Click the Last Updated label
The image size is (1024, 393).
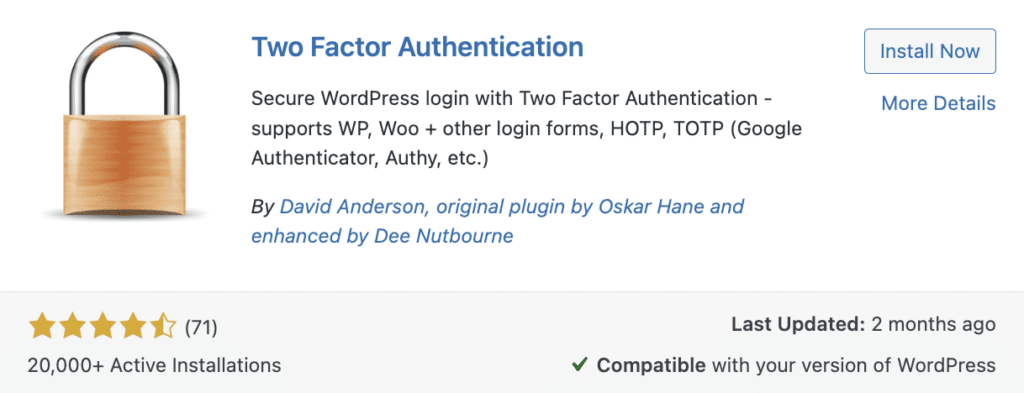pyautogui.click(x=798, y=324)
